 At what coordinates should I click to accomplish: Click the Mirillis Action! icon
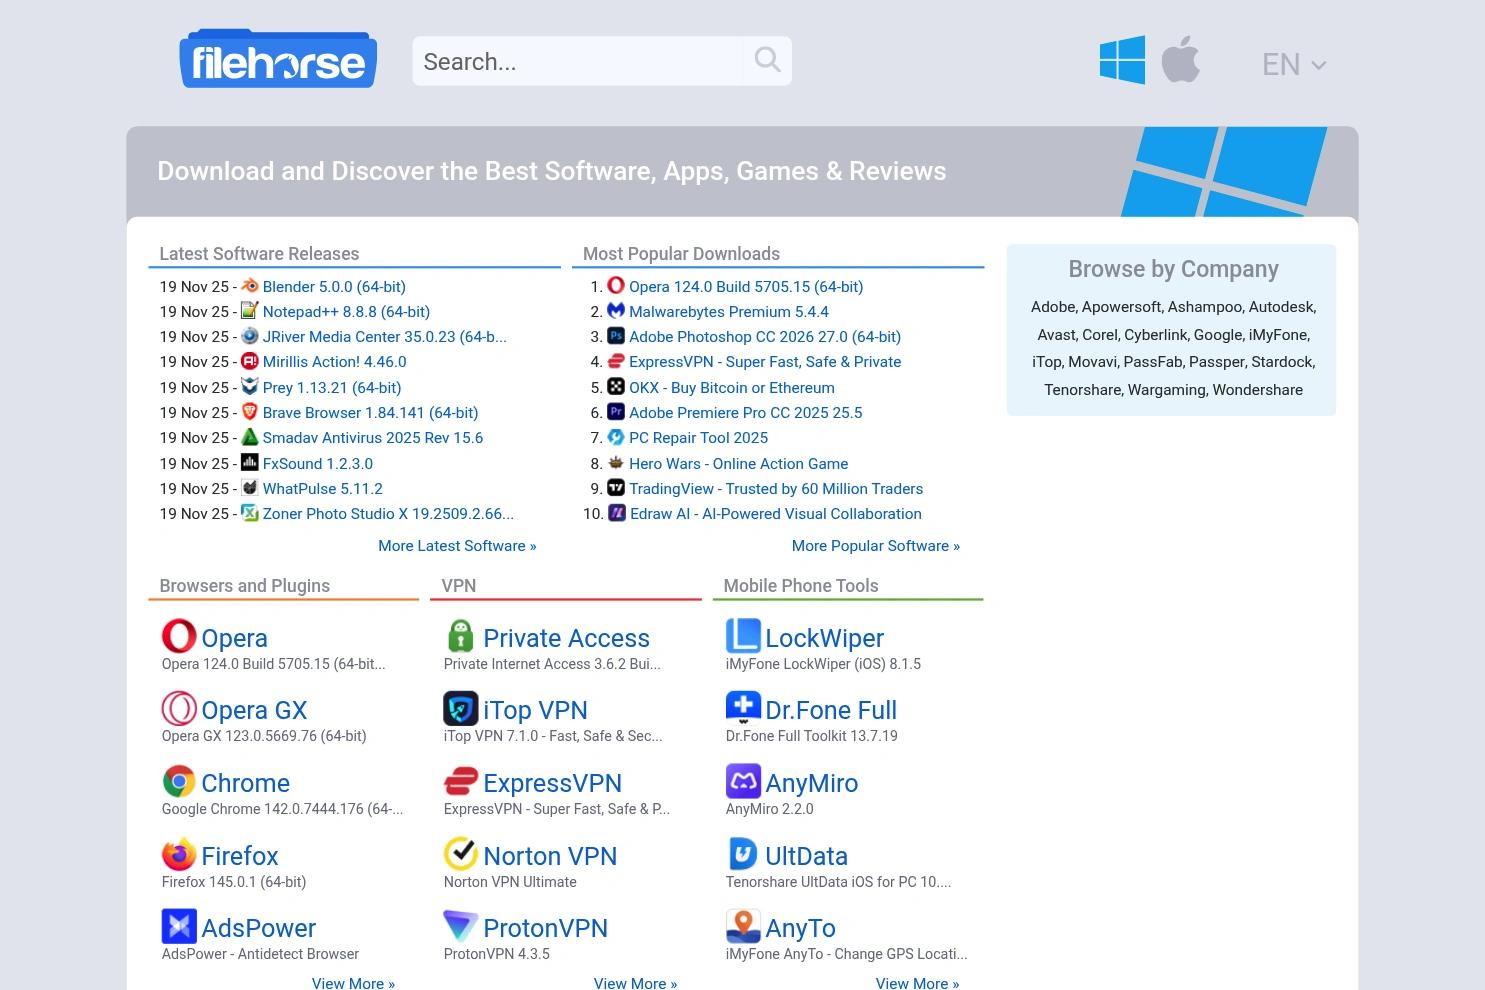(x=250, y=361)
